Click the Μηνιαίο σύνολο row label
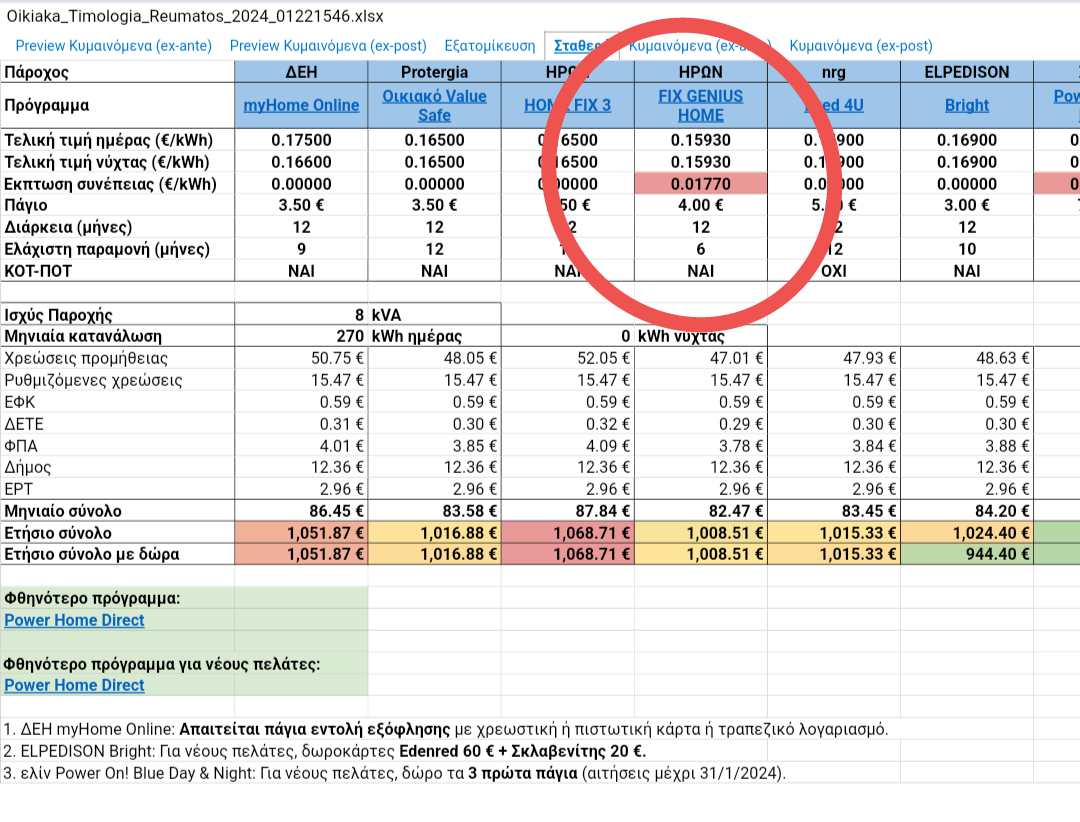The height and width of the screenshot is (822, 1080). click(63, 511)
